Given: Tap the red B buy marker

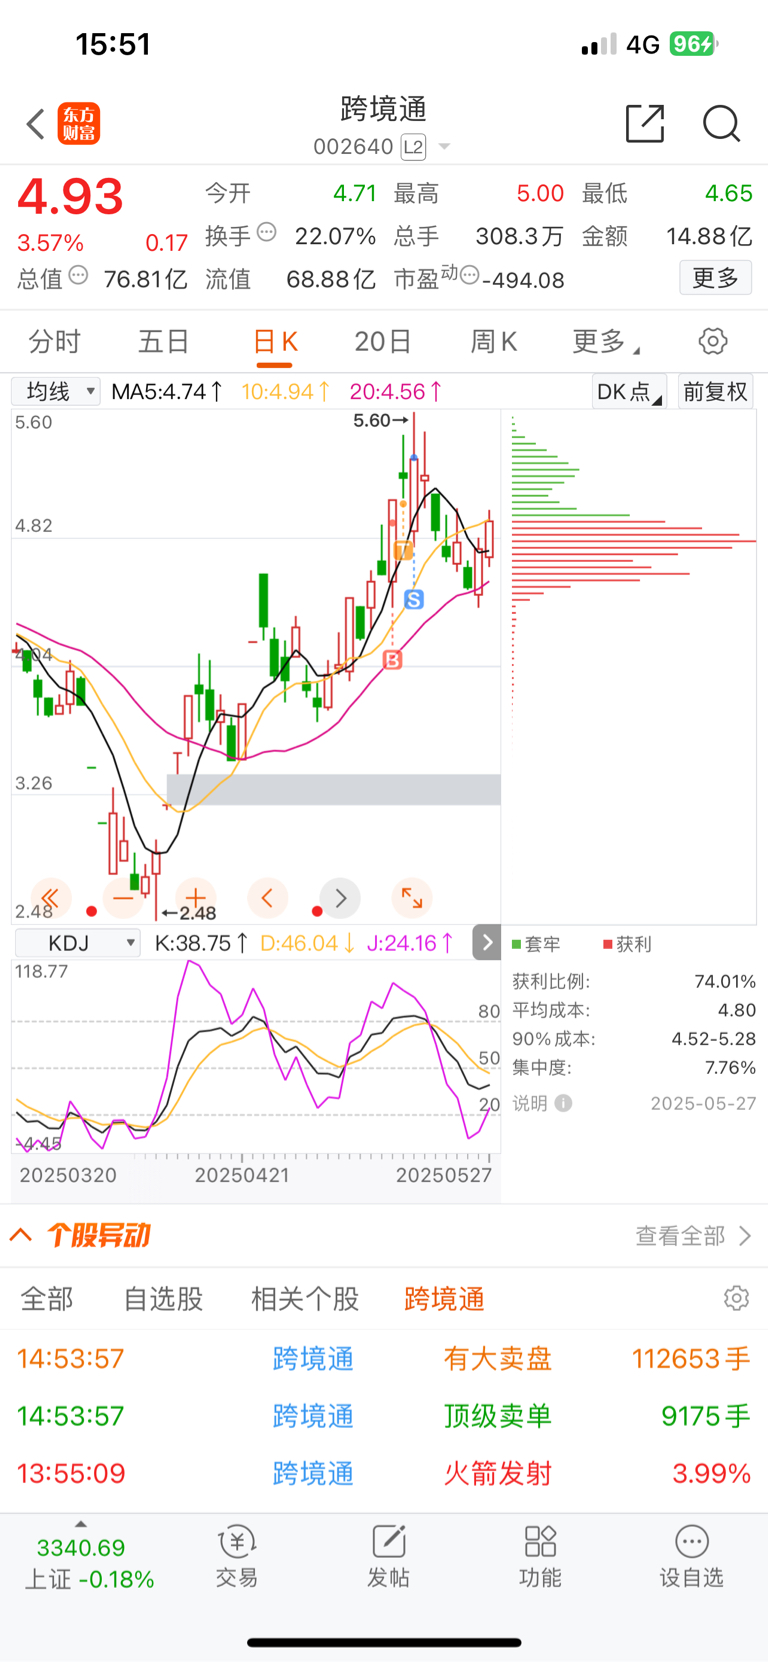Looking at the screenshot, I should pyautogui.click(x=392, y=660).
